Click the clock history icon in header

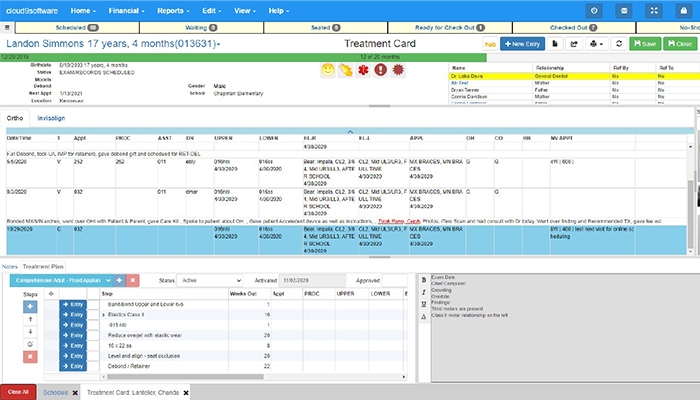point(596,10)
